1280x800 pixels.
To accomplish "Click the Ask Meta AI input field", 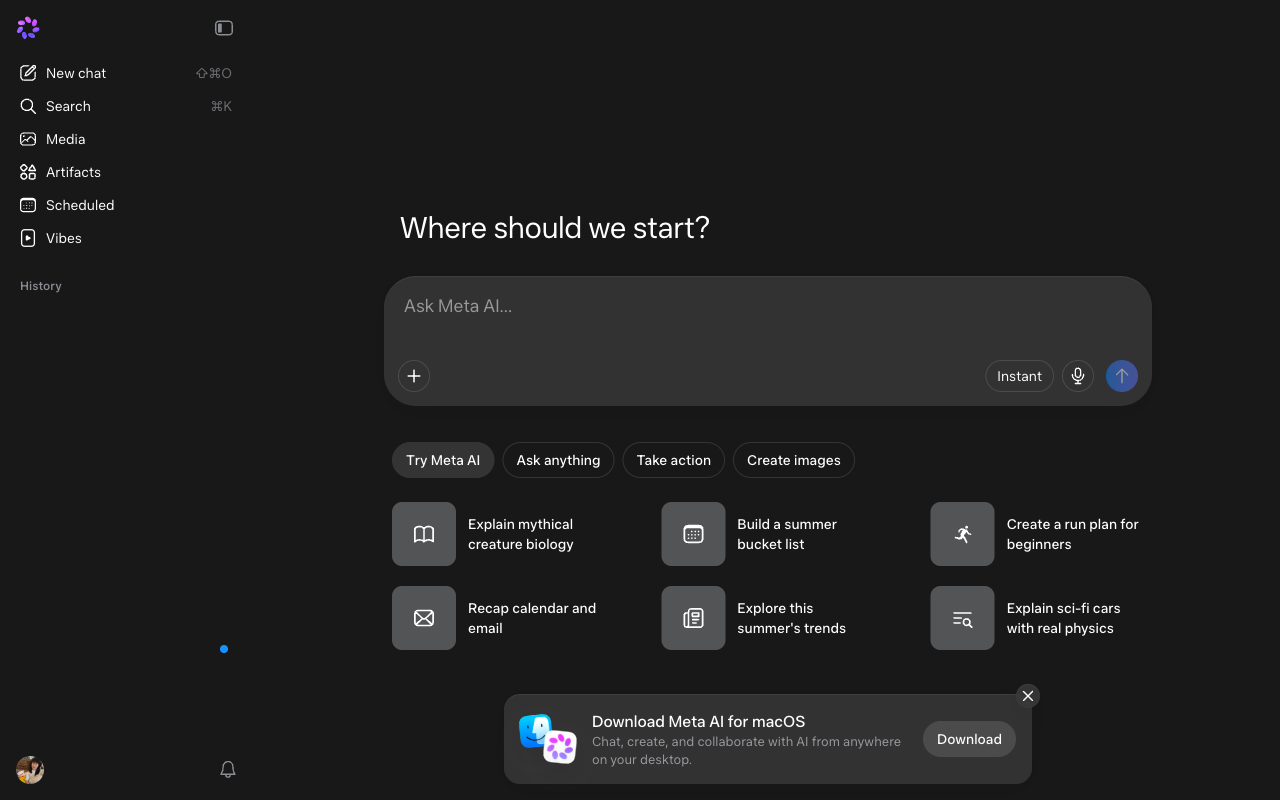I will pos(767,306).
